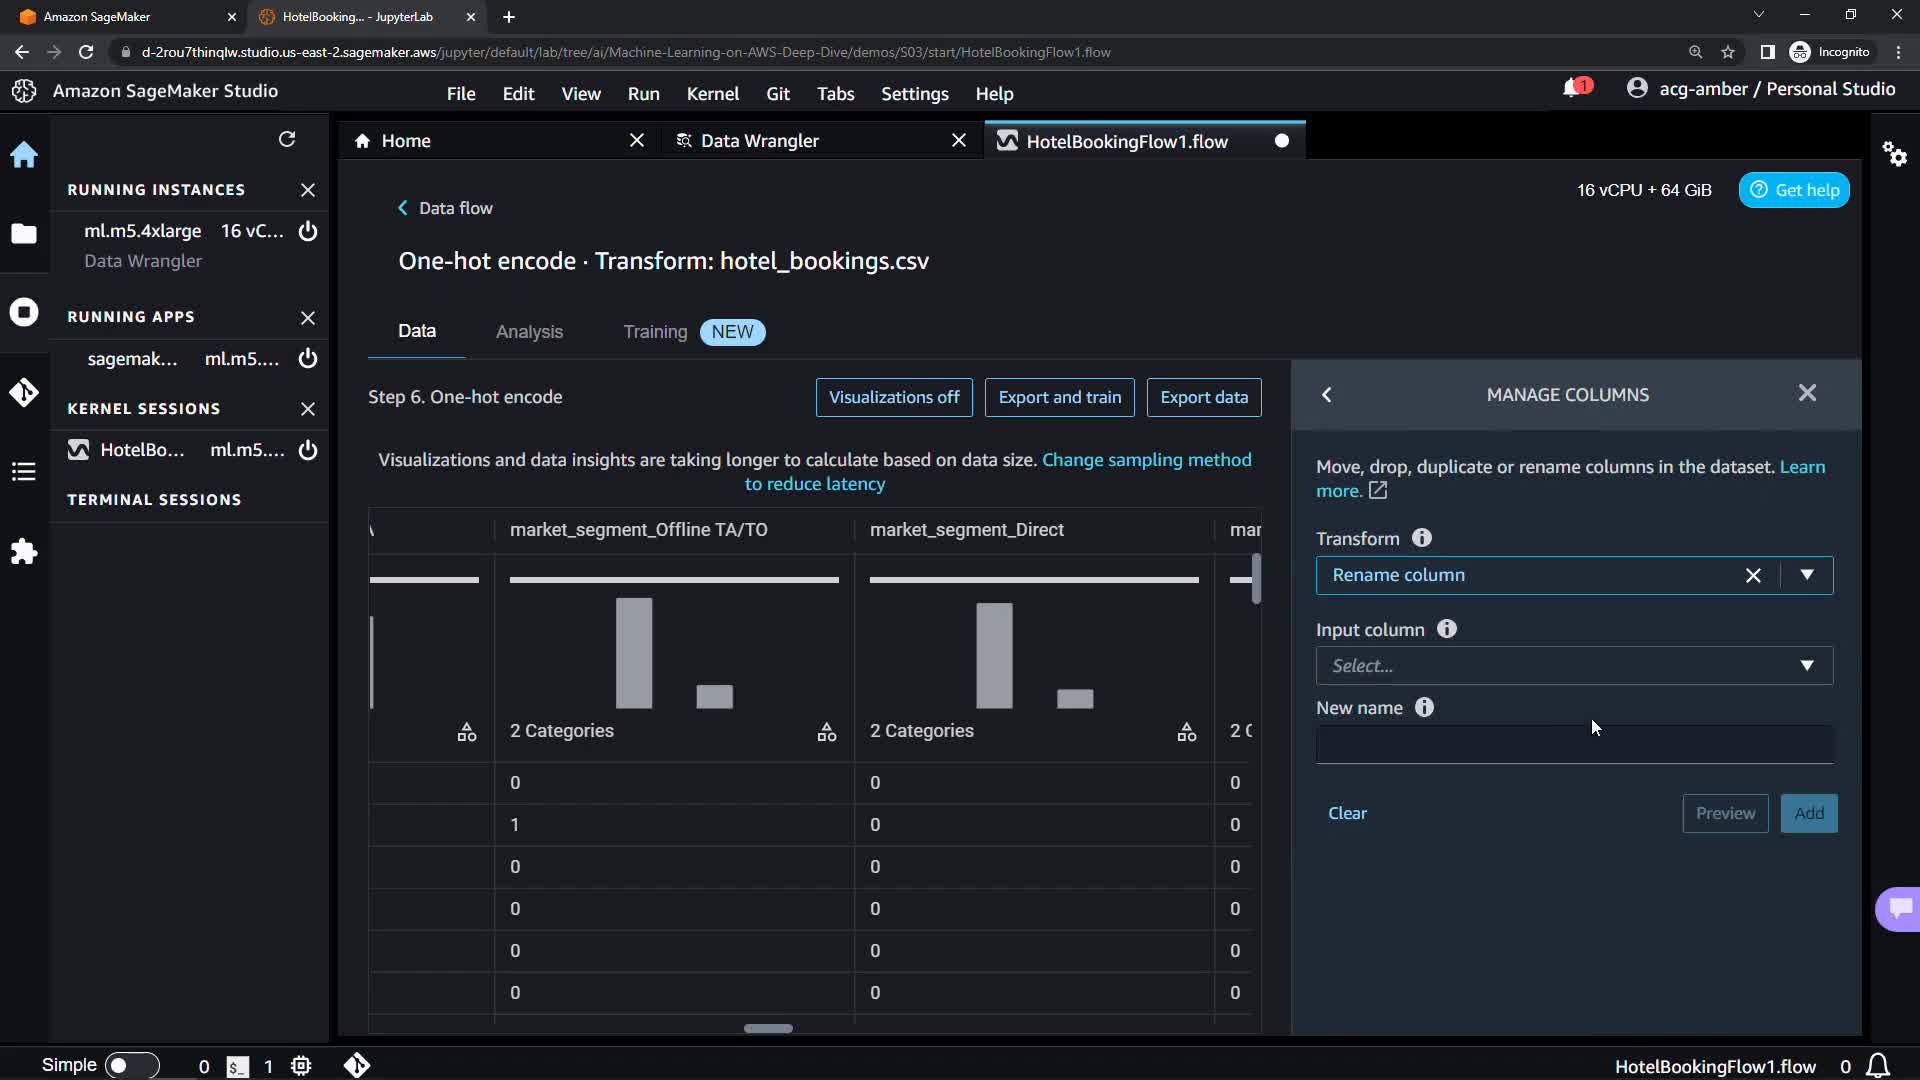The width and height of the screenshot is (1920, 1080).
Task: Toggle the Simple interface mode switch
Action: pos(132,1065)
